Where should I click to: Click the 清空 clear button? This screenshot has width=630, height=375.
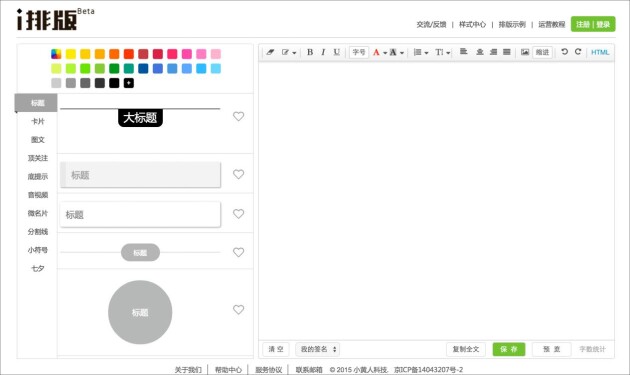click(x=276, y=349)
